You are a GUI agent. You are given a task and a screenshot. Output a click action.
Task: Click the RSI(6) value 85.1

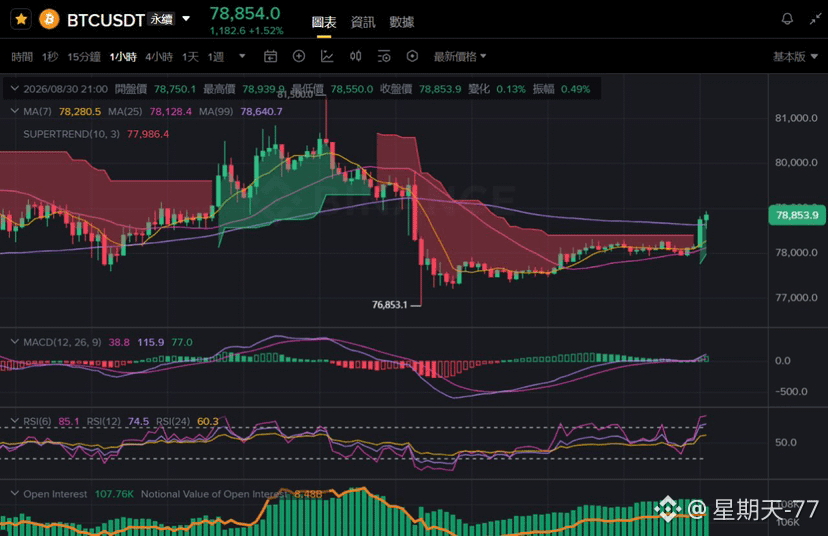click(69, 421)
